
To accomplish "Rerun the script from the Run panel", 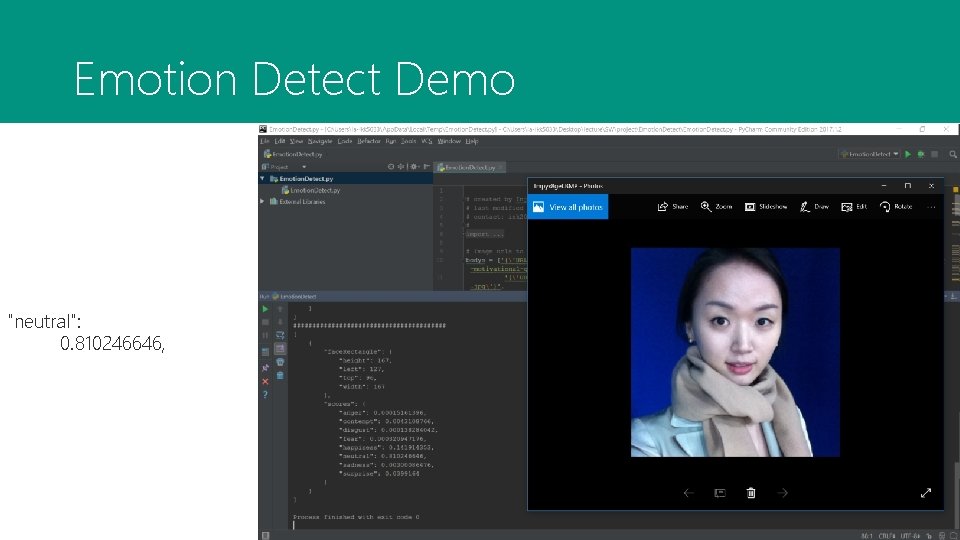I will 265,309.
